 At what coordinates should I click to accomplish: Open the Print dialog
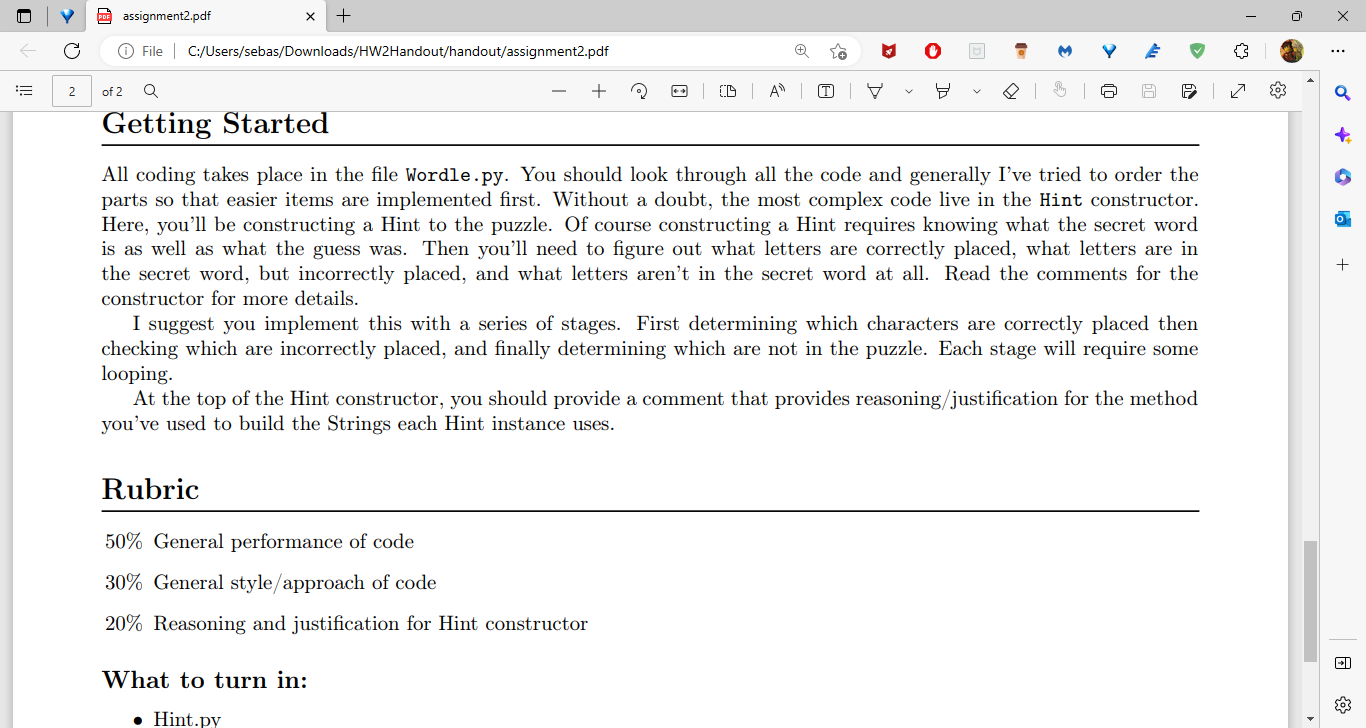point(1109,90)
